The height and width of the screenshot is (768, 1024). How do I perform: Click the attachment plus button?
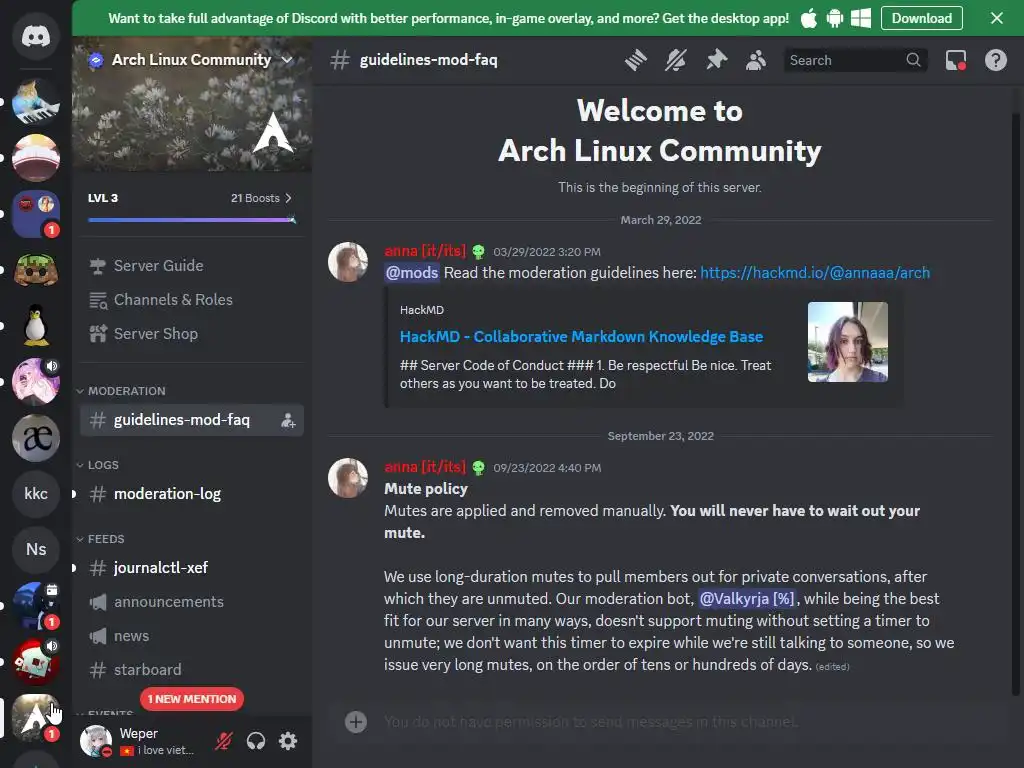point(356,722)
